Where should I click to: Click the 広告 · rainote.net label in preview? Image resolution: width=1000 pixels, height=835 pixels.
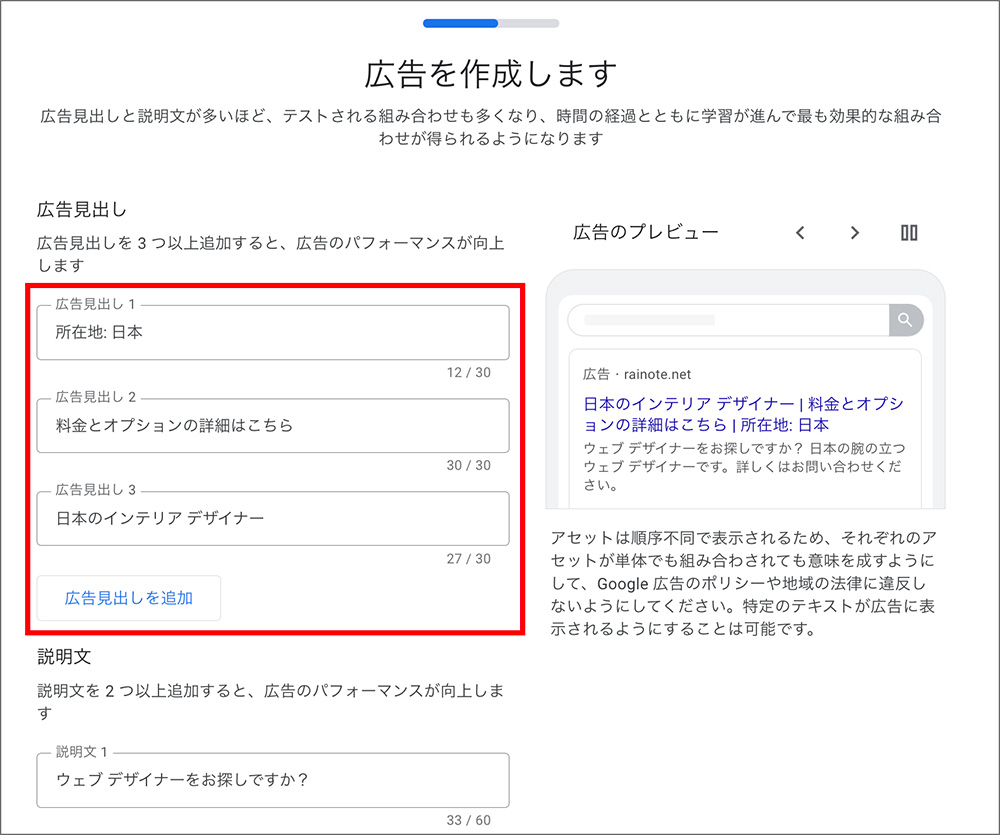tap(636, 374)
